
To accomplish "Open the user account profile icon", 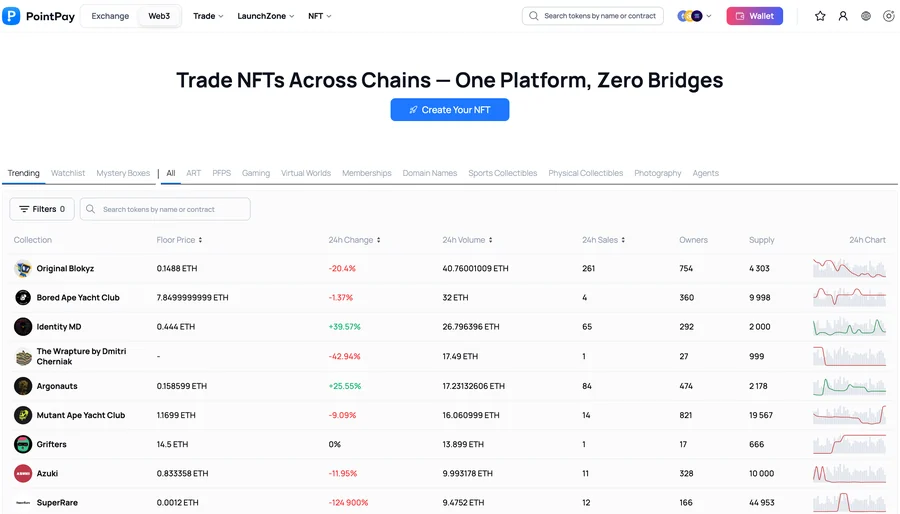I will coord(843,16).
